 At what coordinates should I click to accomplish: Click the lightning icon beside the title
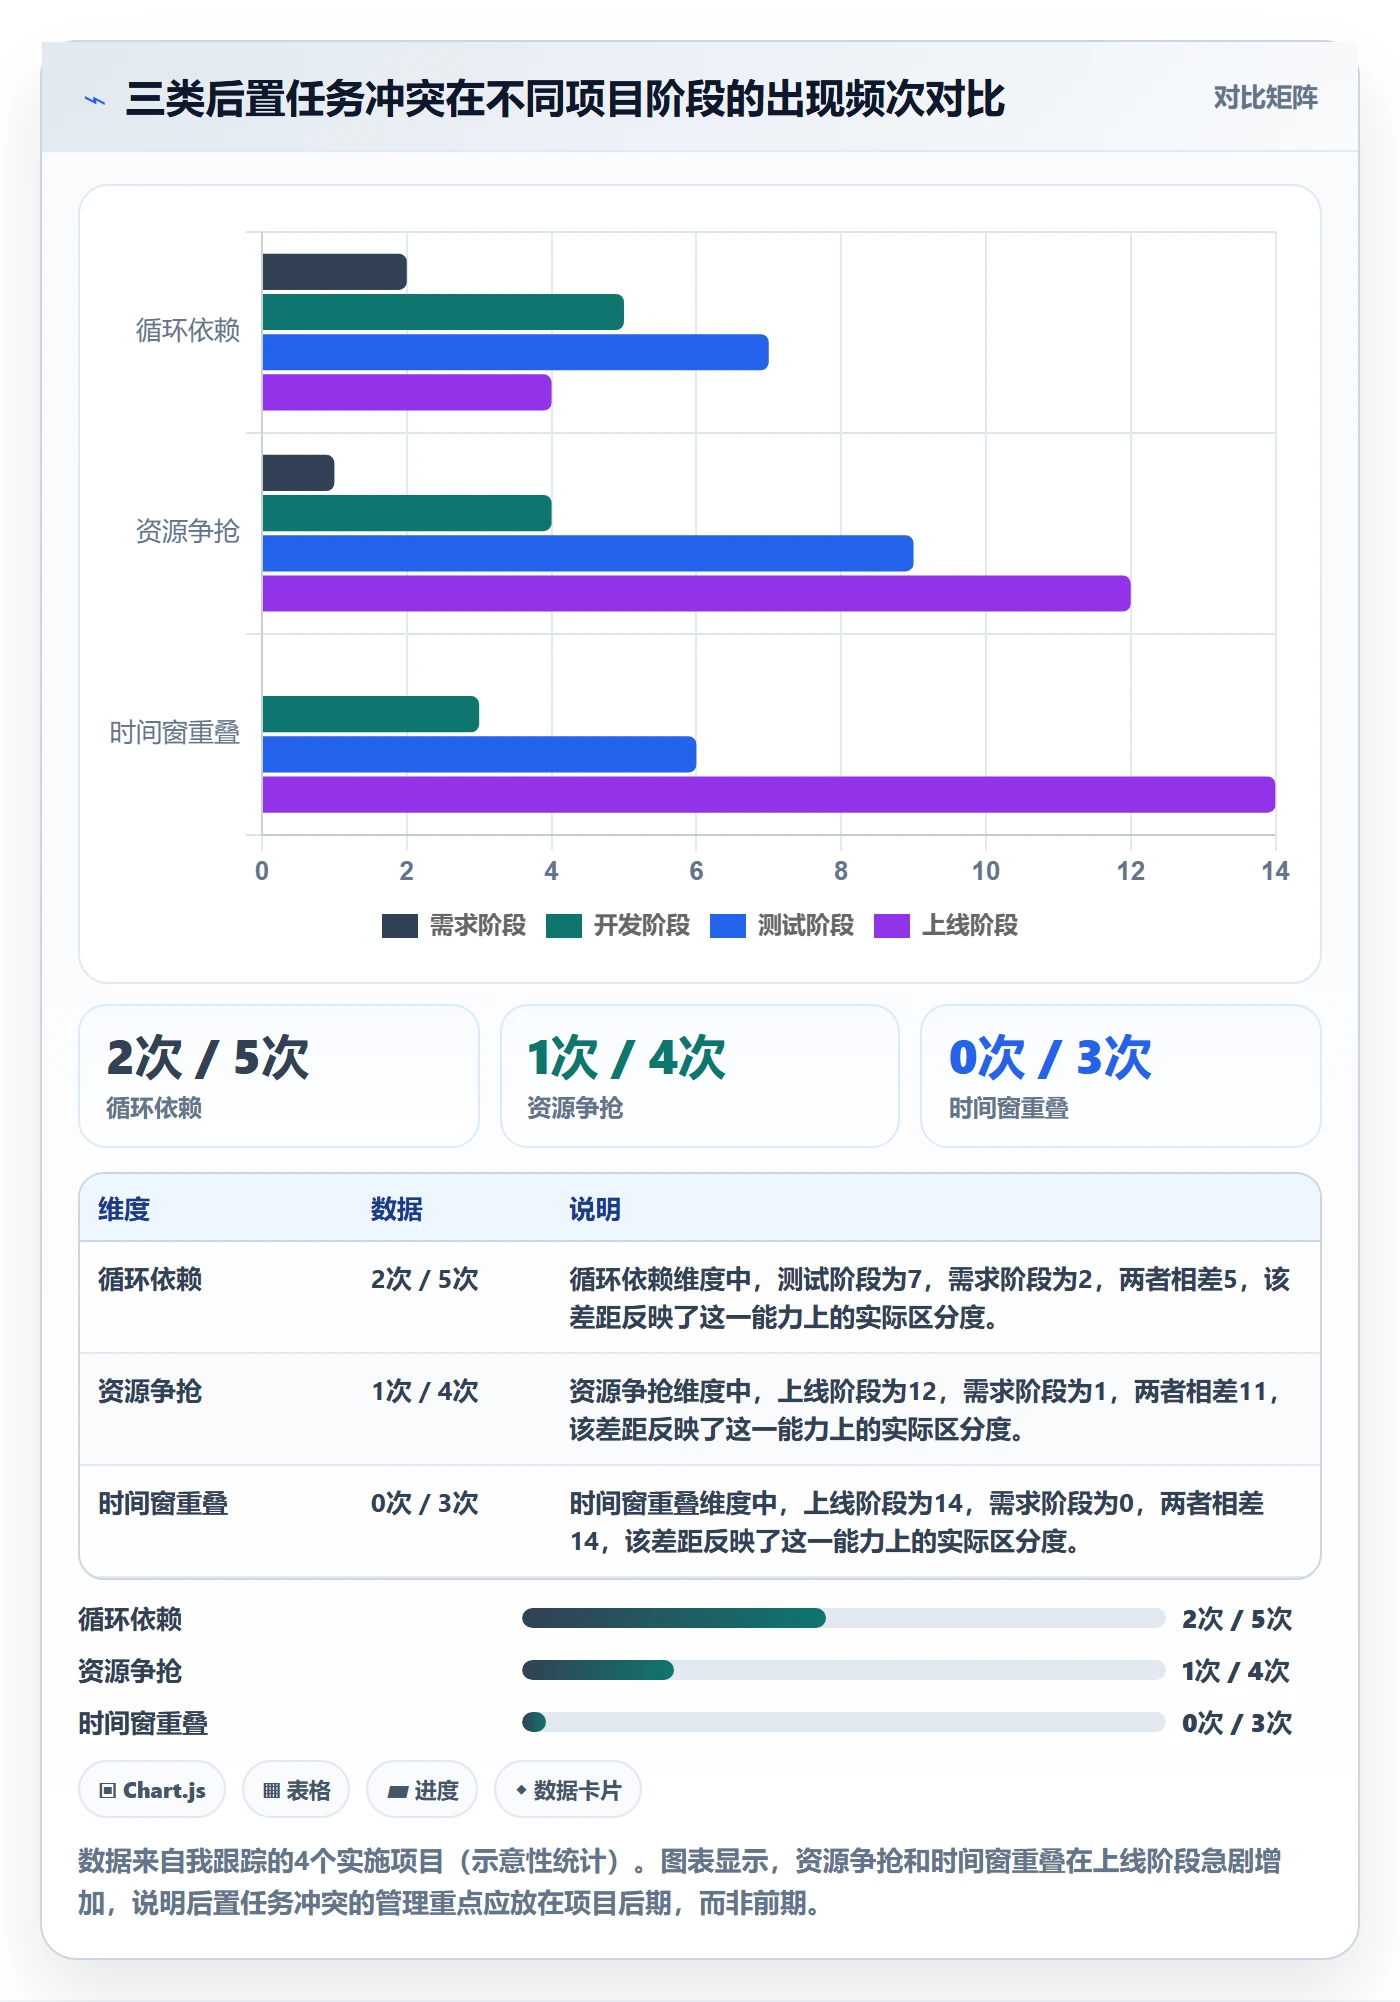pyautogui.click(x=95, y=100)
